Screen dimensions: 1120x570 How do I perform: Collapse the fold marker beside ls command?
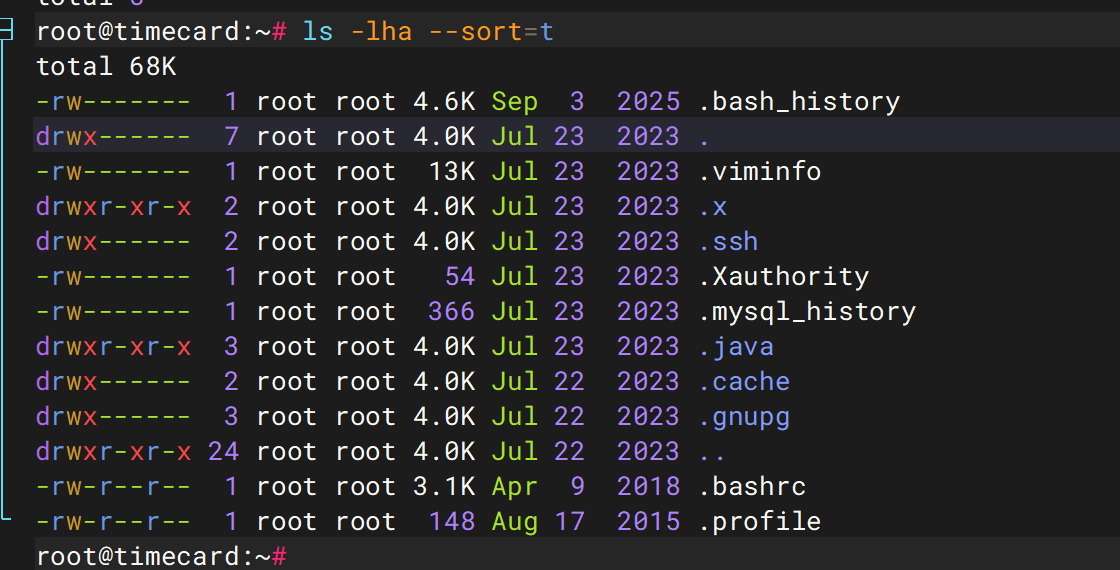pos(6,29)
